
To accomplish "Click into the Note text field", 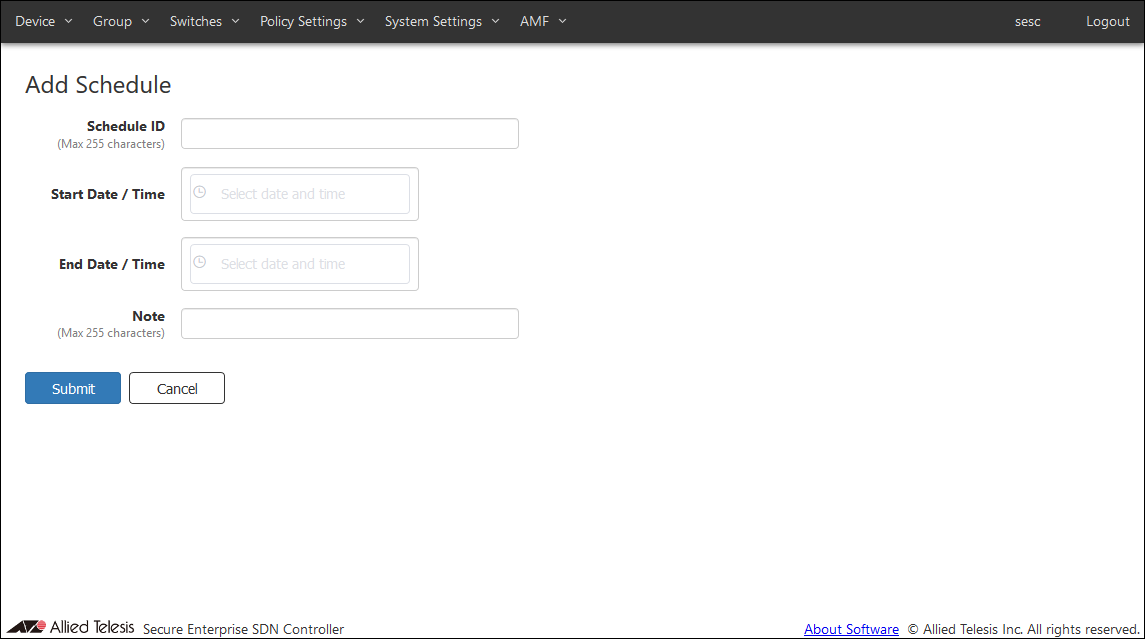I will tap(349, 323).
